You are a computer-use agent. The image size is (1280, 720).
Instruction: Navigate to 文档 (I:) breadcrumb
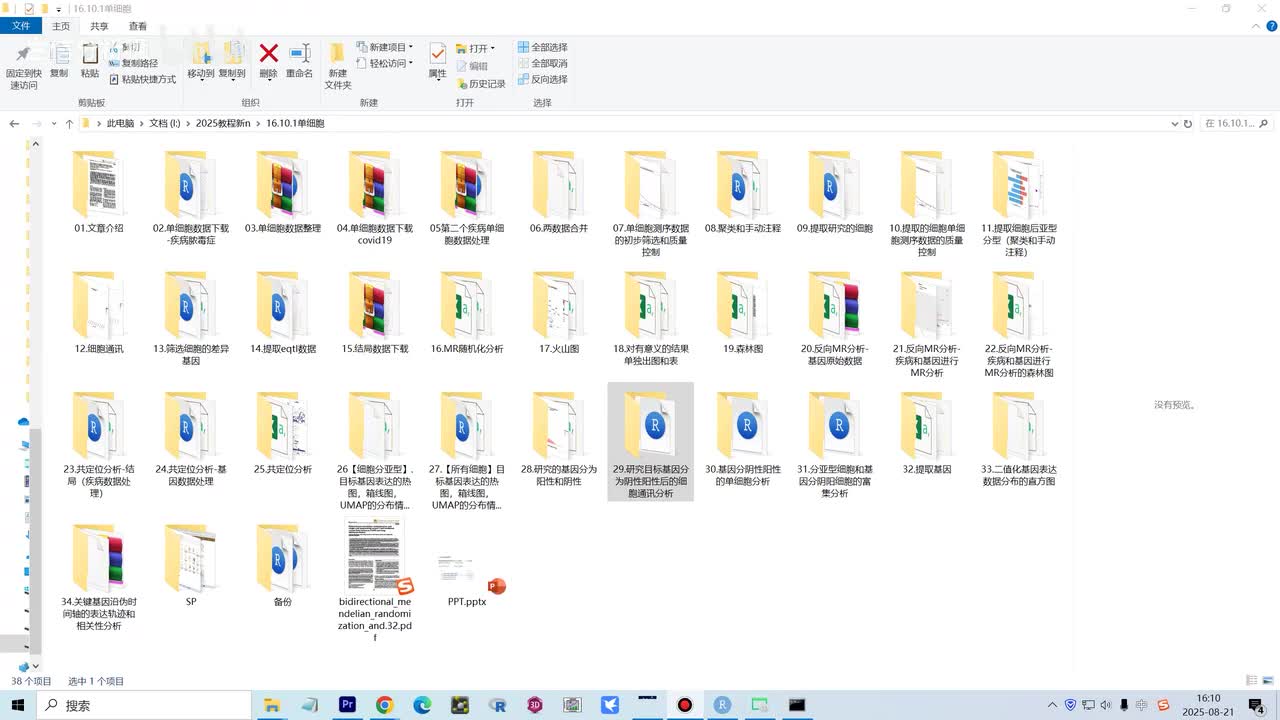coord(165,124)
